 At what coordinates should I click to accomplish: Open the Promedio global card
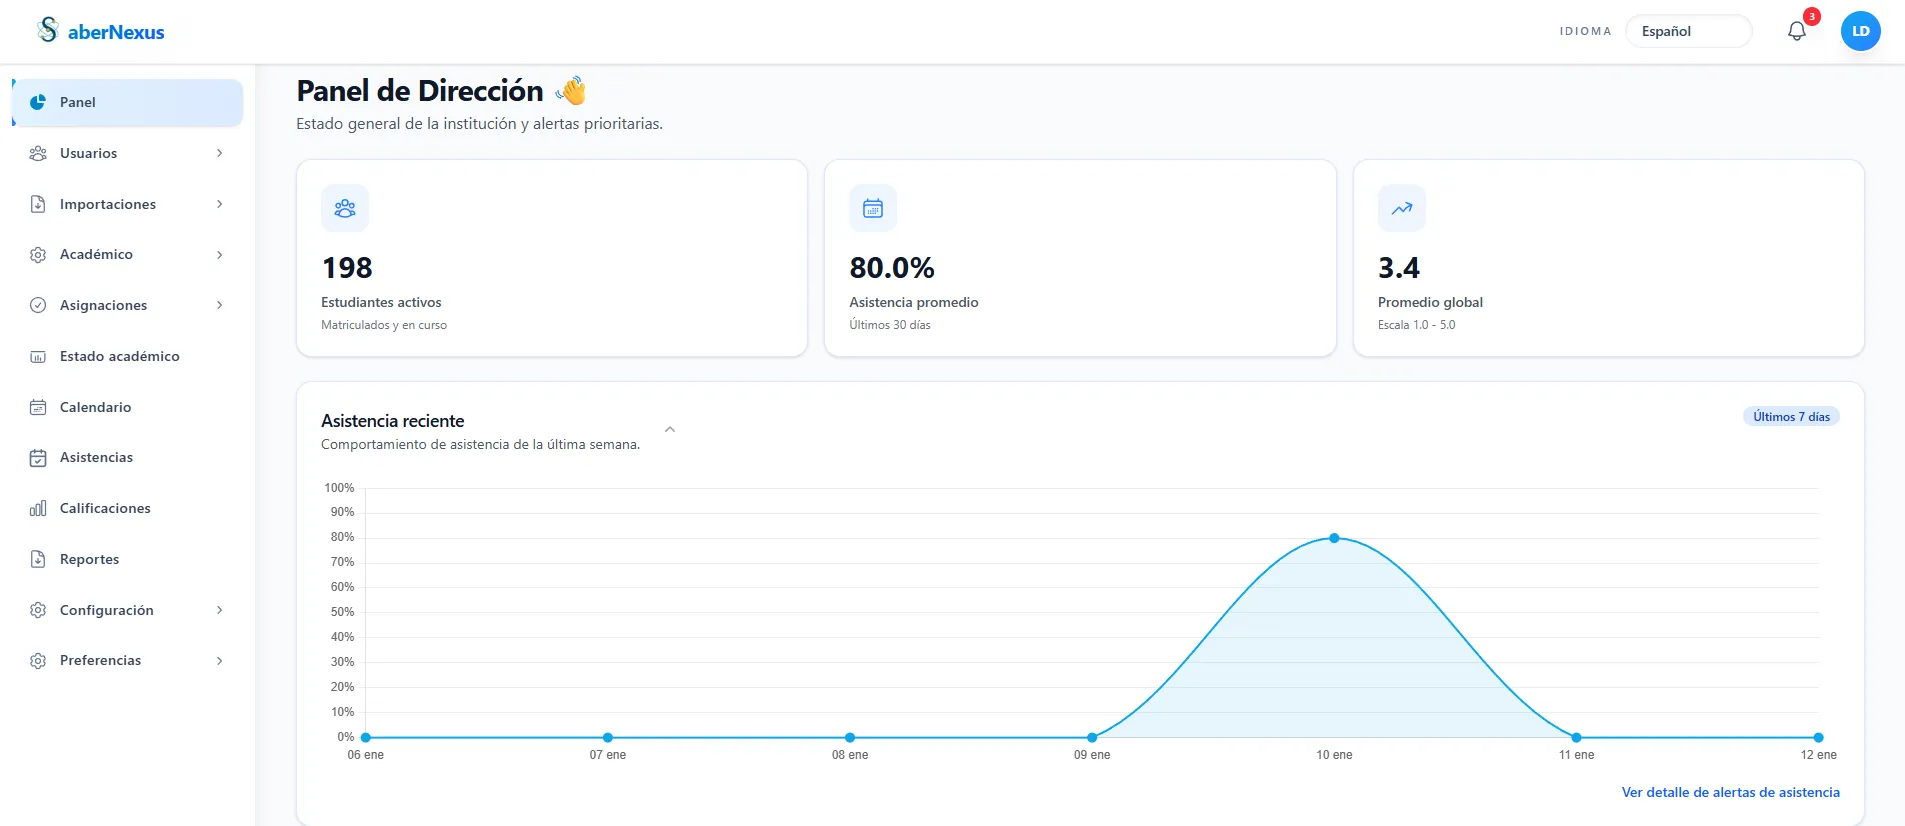point(1608,258)
